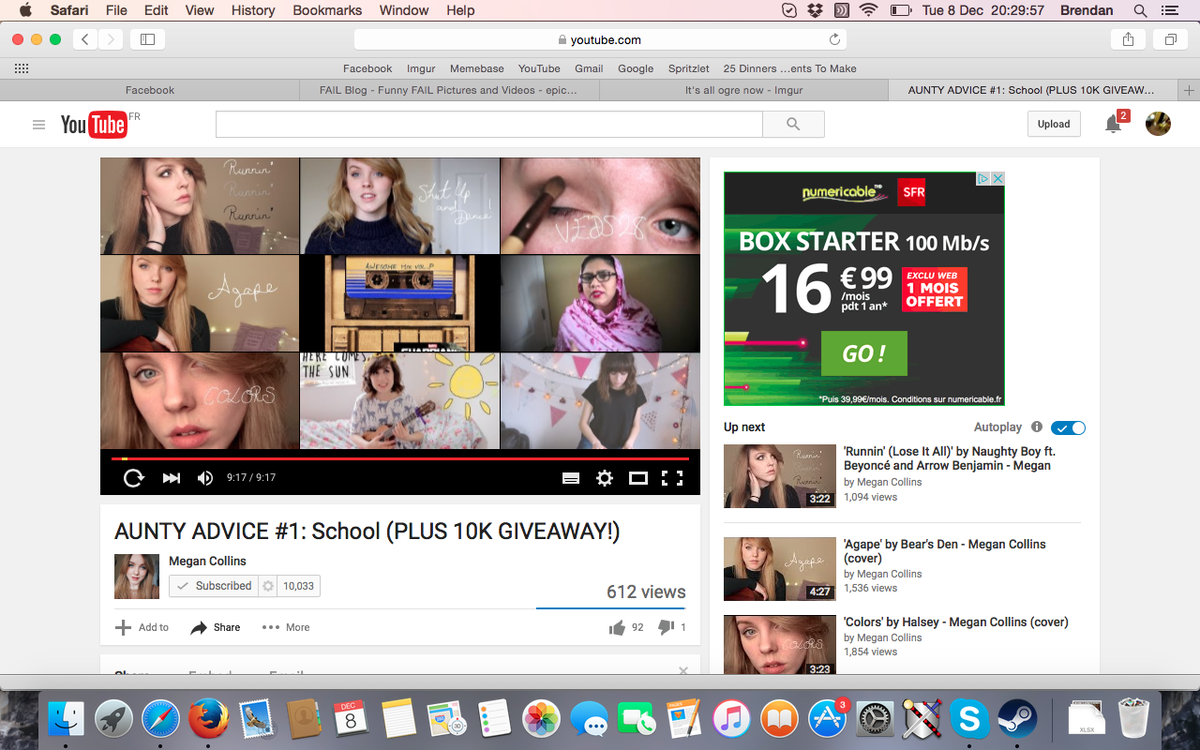The image size is (1200, 750).
Task: Launch Firefox from the Dock
Action: 209,718
